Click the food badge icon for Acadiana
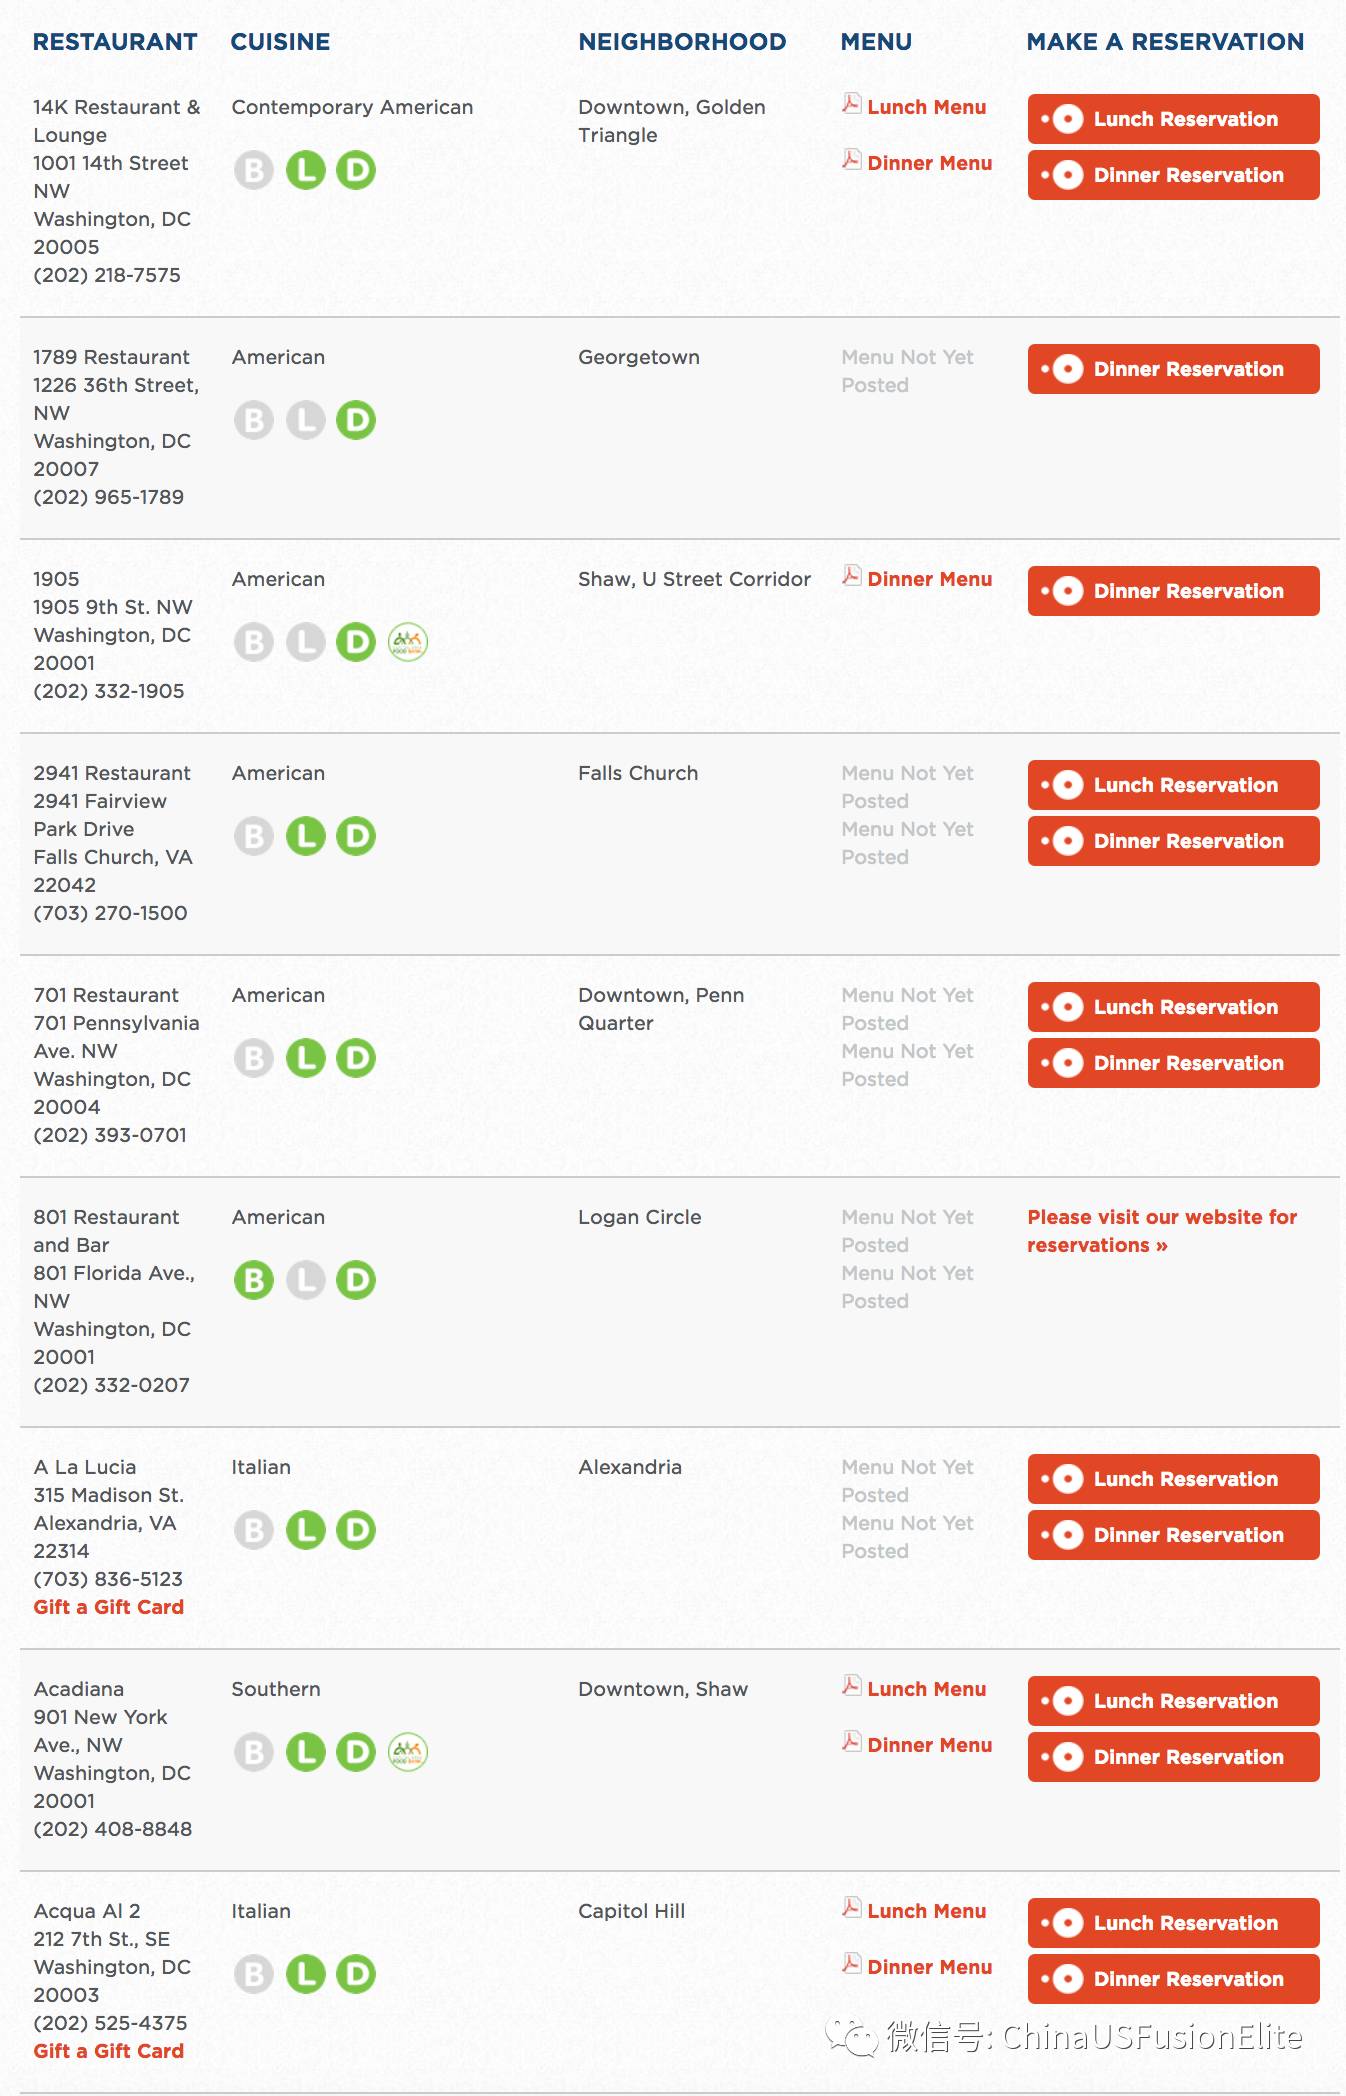This screenshot has height=2096, width=1346. click(408, 1752)
